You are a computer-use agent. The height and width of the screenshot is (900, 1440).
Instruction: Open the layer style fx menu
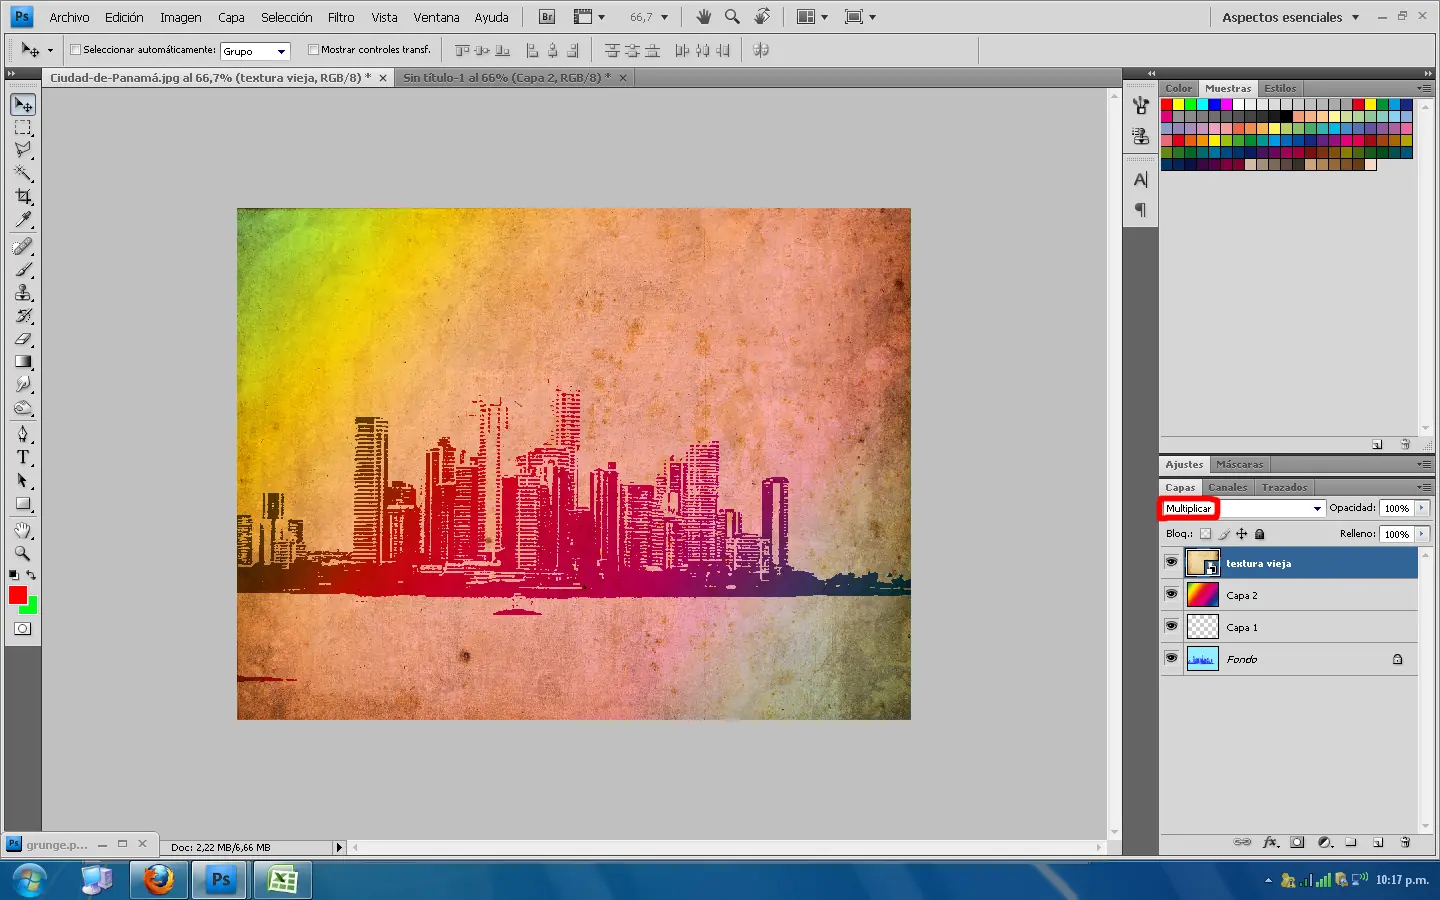click(x=1270, y=842)
